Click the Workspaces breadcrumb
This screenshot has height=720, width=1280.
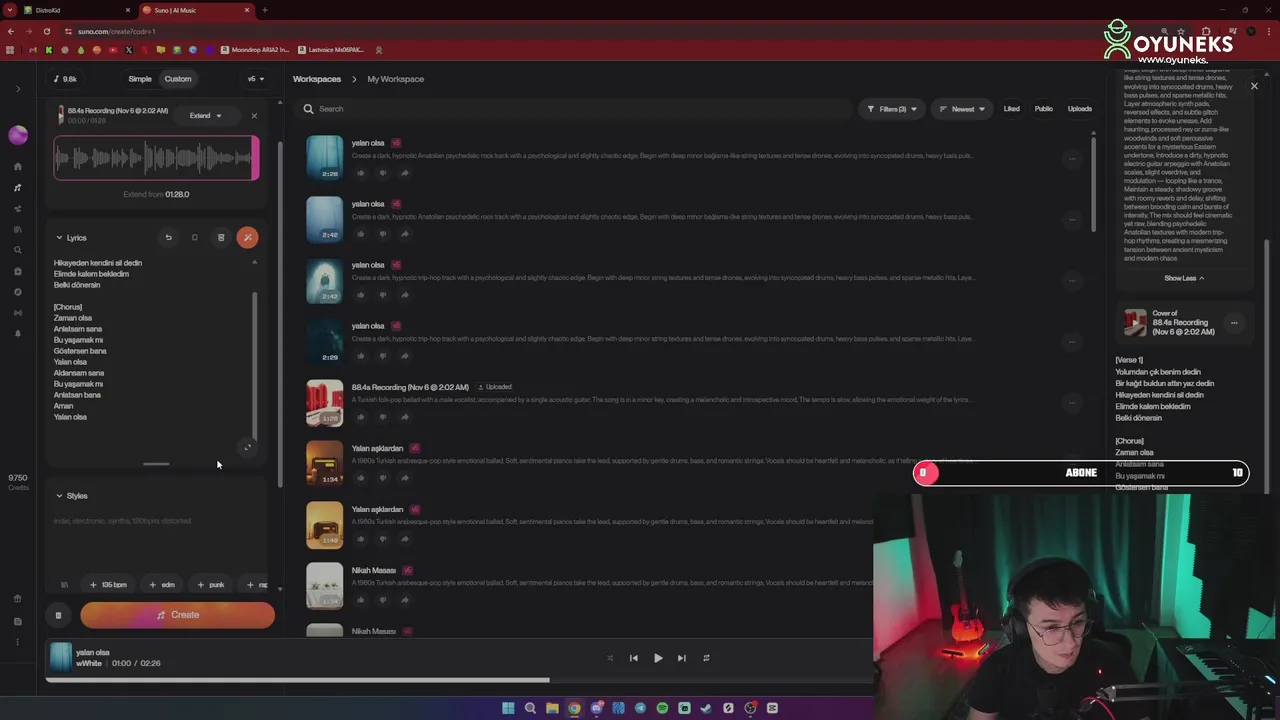click(317, 79)
